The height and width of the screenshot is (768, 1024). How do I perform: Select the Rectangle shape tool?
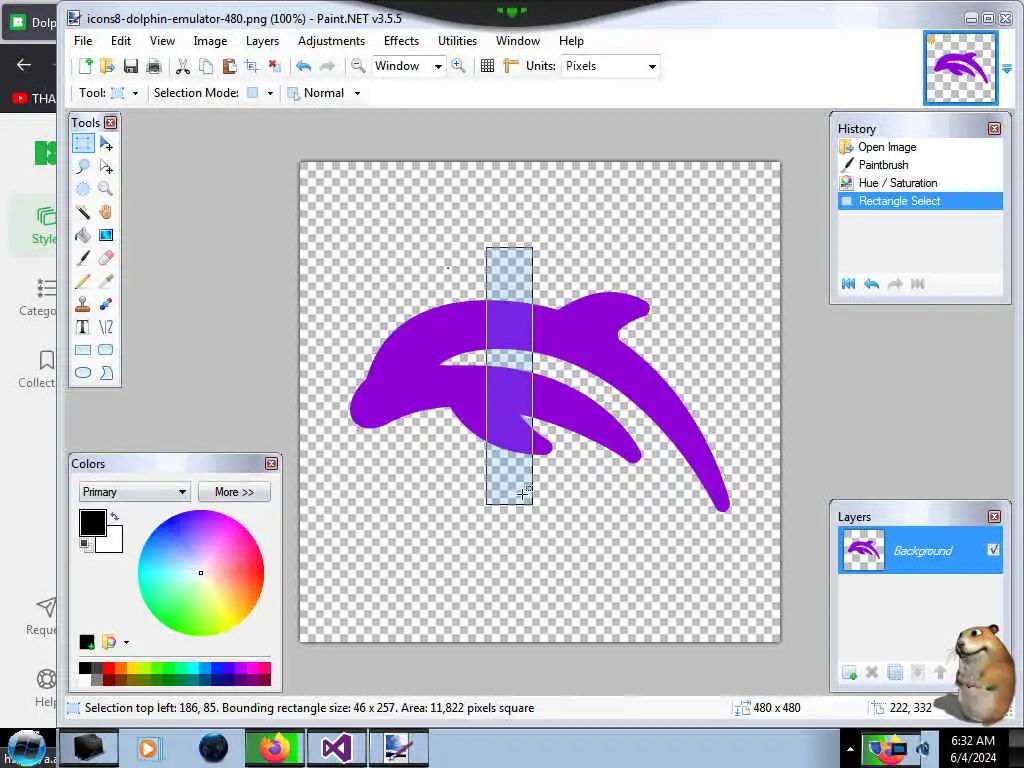coord(83,350)
